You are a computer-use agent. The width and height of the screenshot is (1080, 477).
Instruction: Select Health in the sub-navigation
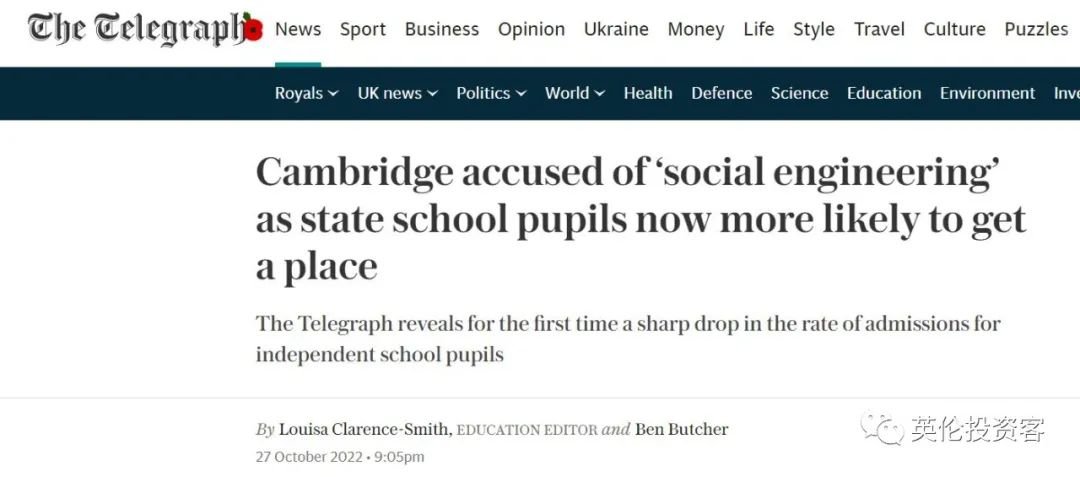pos(648,93)
